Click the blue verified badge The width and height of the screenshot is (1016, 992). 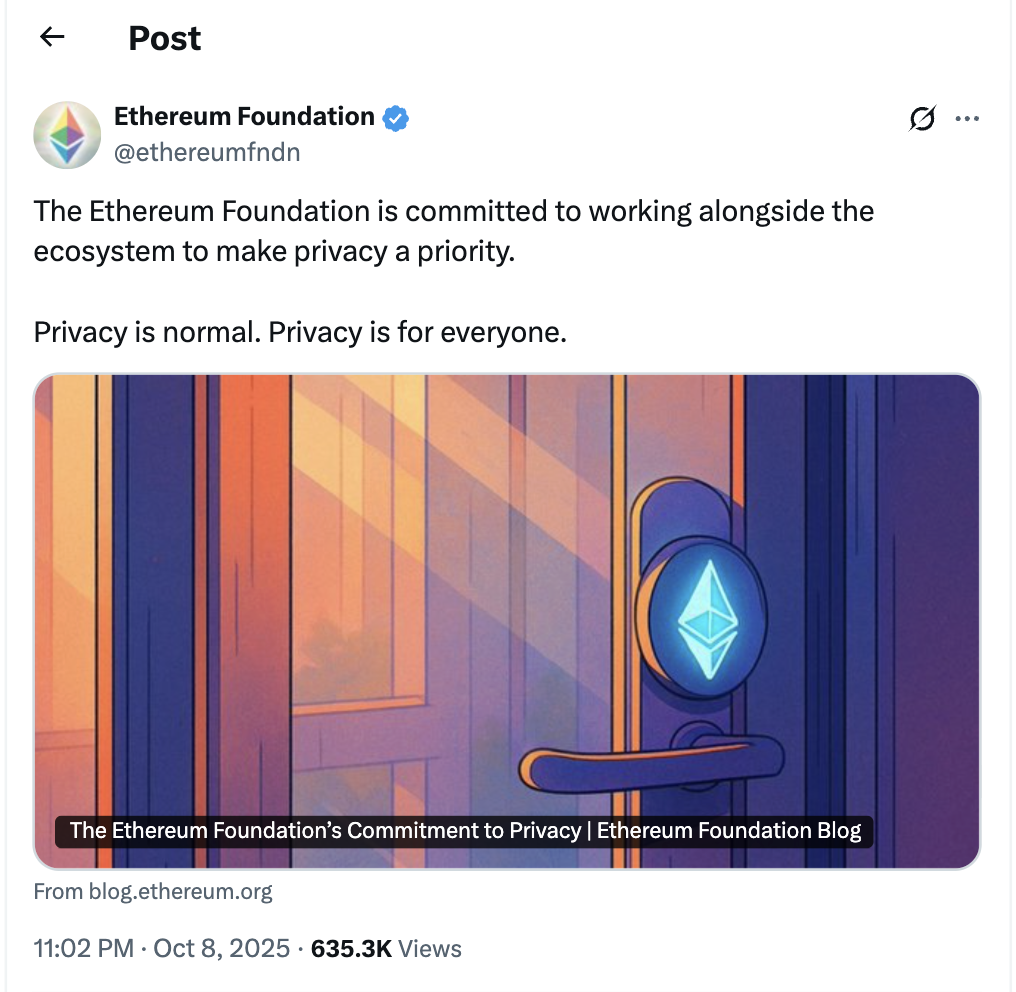396,118
